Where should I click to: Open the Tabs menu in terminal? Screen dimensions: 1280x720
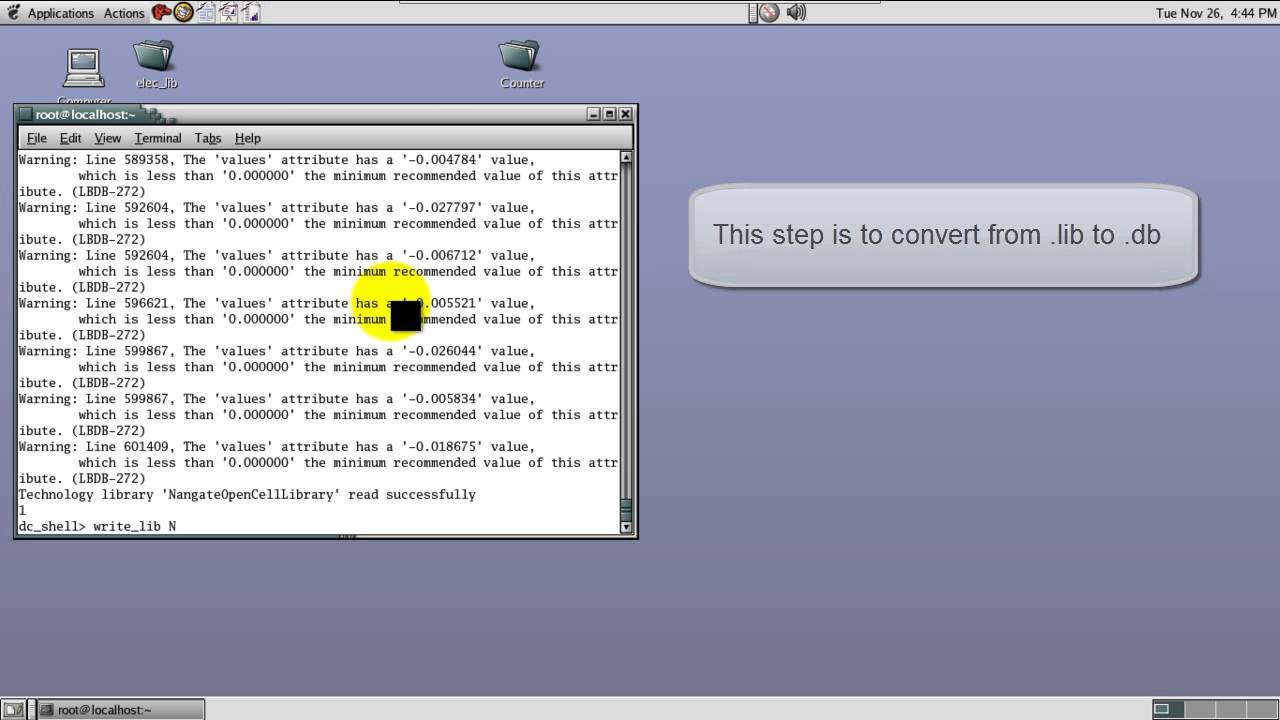pos(208,138)
